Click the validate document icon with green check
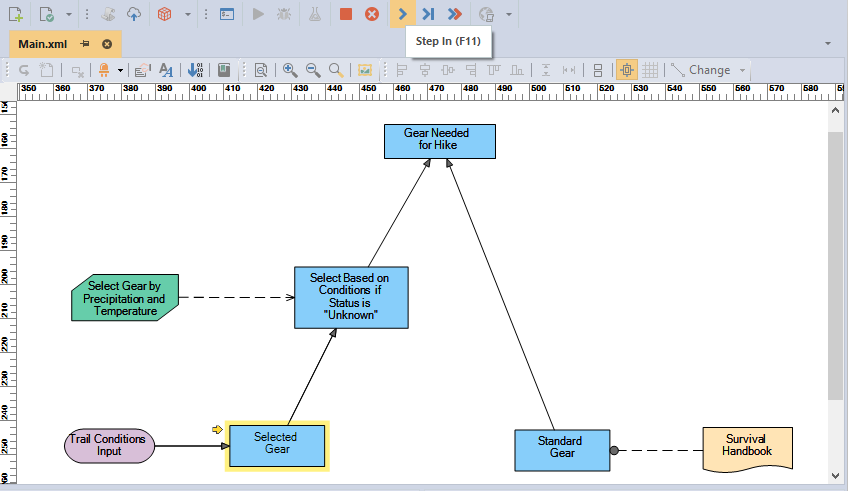This screenshot has width=848, height=491. pos(47,14)
